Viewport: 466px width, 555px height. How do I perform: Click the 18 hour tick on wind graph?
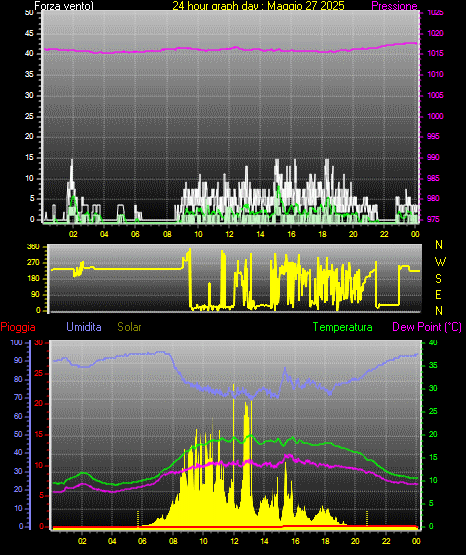click(x=322, y=234)
